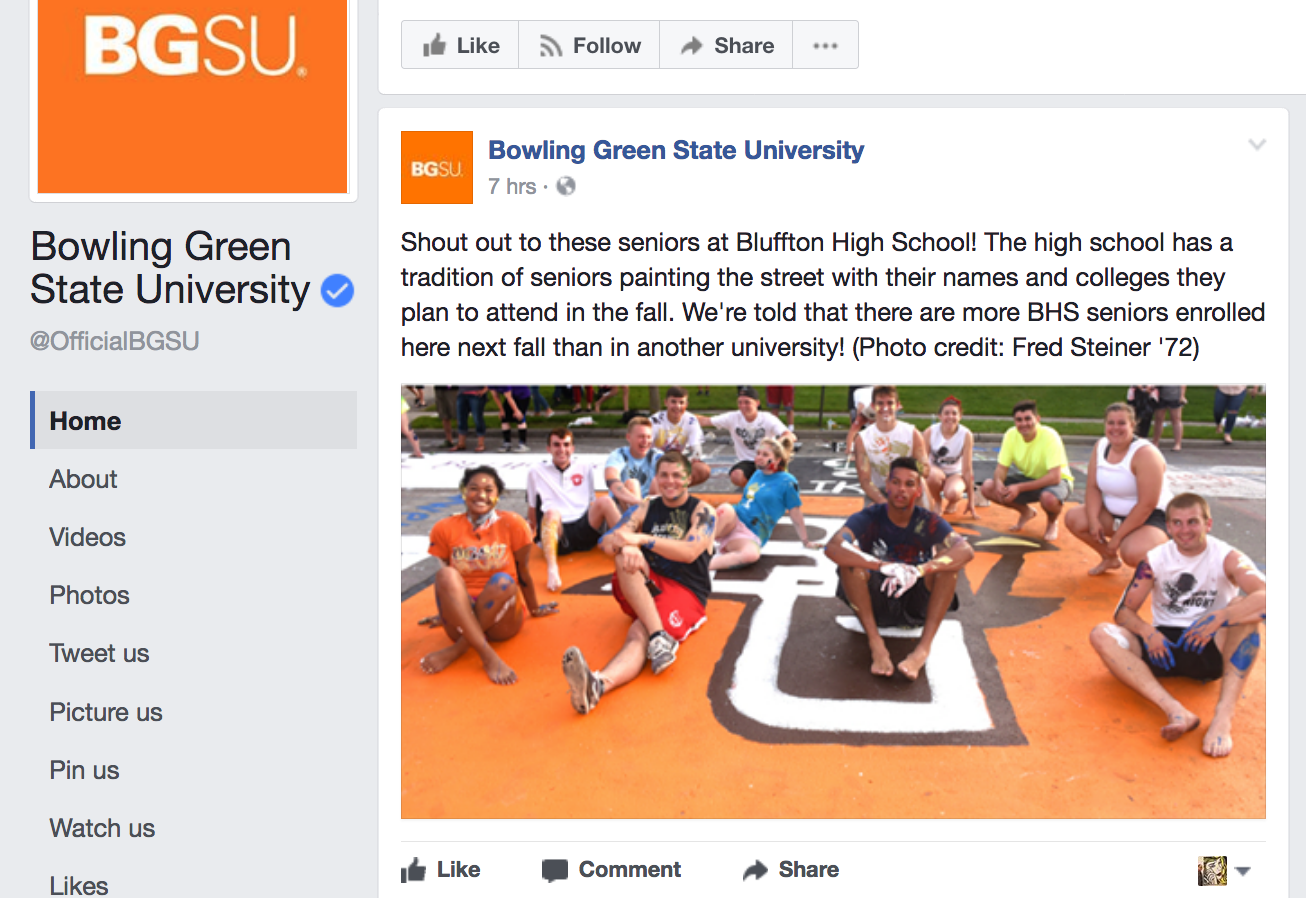
Task: Click the verified blue checkmark badge
Action: (x=337, y=291)
